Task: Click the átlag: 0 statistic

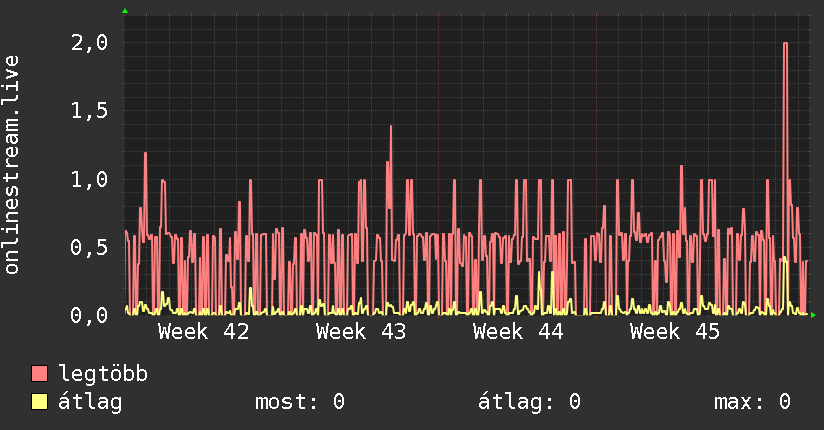Action: click(530, 402)
